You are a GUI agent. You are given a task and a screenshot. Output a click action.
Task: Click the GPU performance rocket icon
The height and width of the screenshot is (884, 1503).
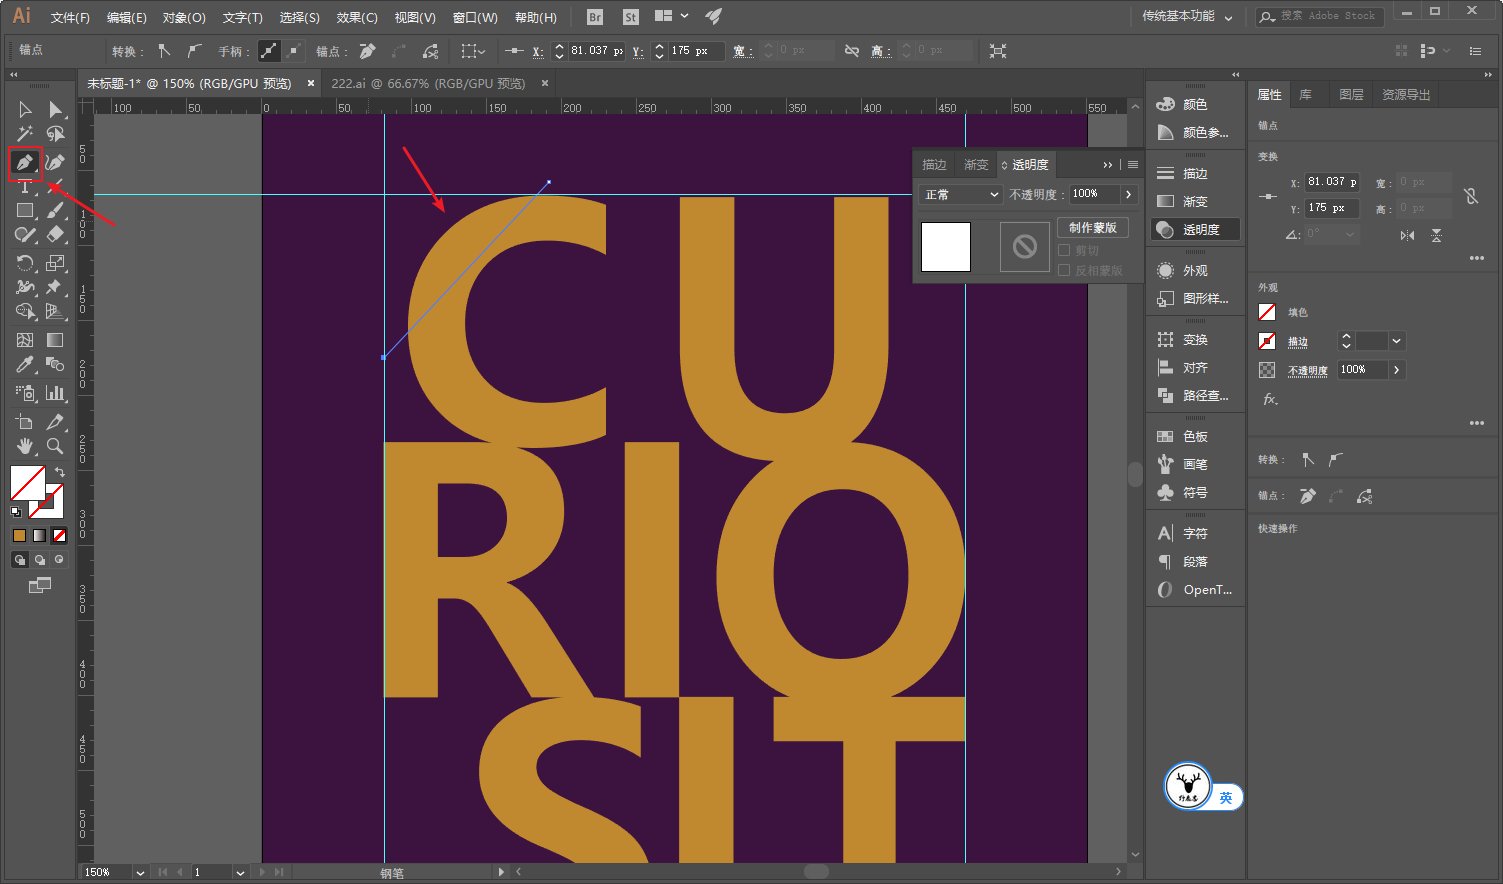713,16
